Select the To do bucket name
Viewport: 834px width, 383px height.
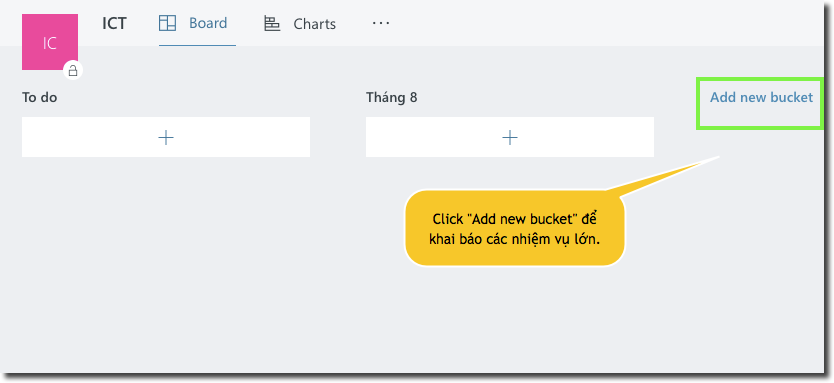(x=39, y=97)
